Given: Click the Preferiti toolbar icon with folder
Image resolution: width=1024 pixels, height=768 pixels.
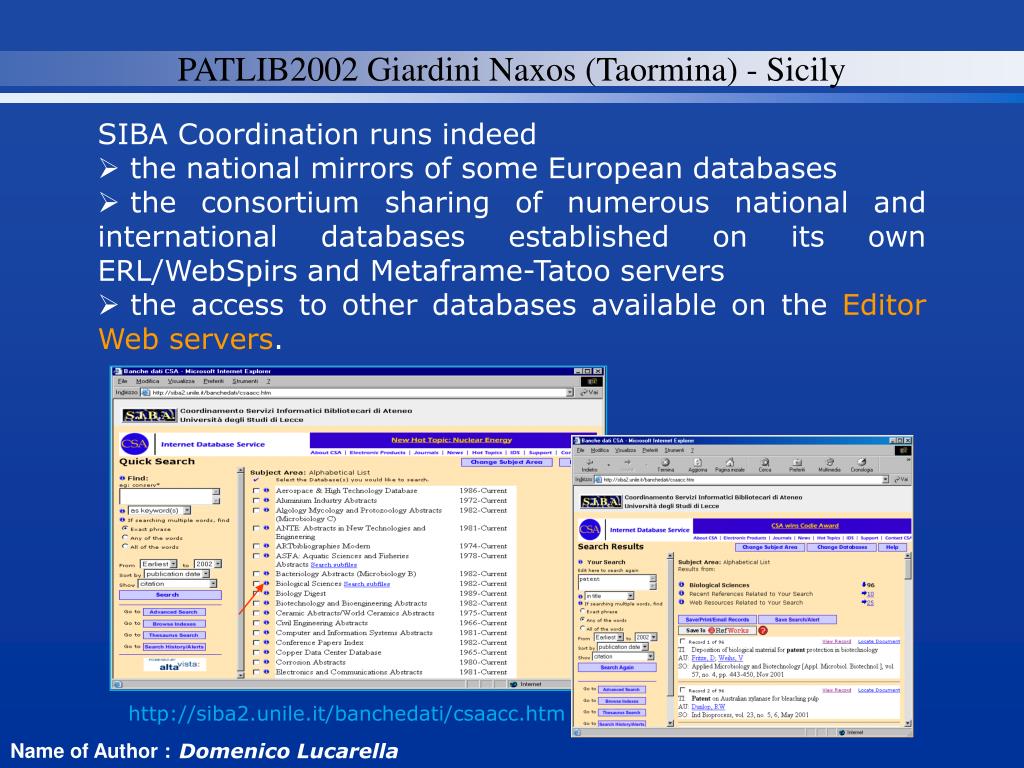Looking at the screenshot, I should point(797,464).
